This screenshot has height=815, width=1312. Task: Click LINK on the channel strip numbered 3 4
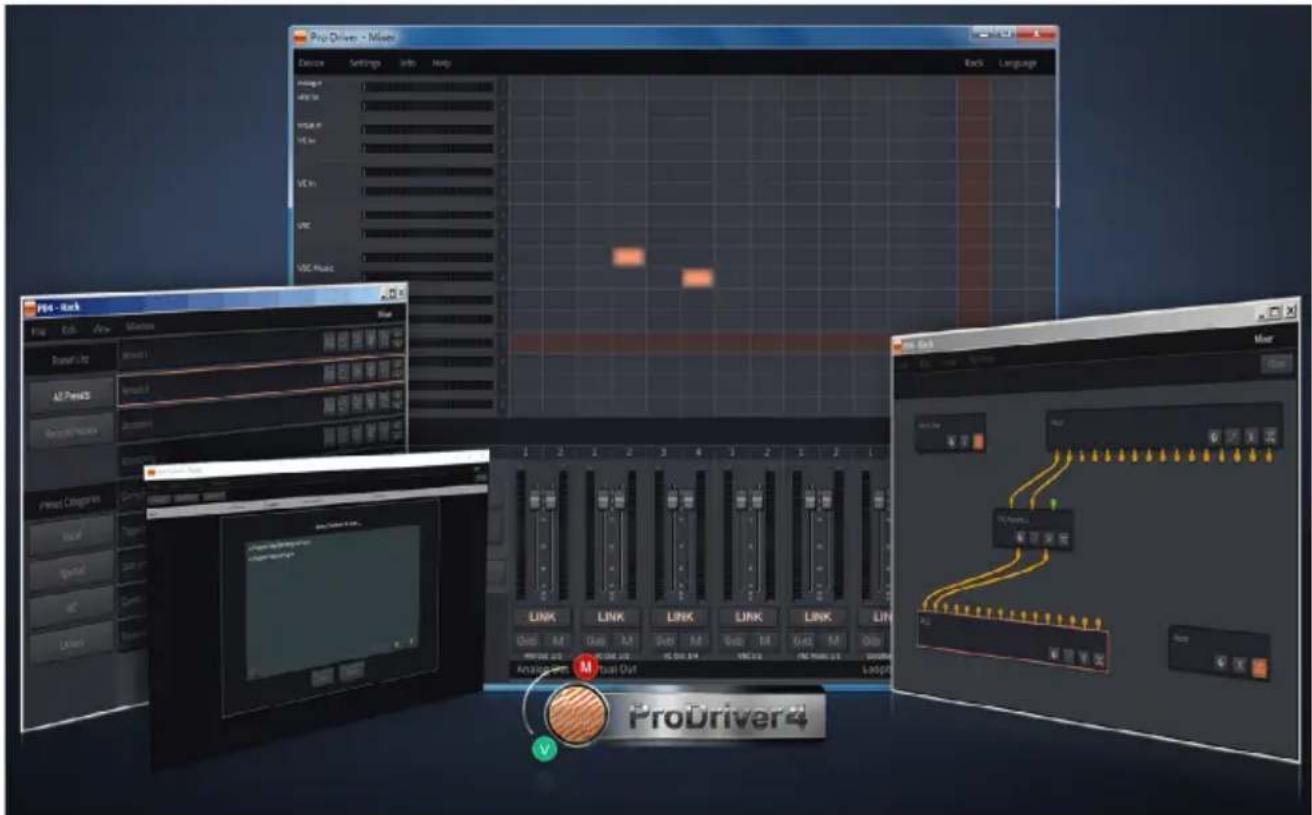(679, 617)
